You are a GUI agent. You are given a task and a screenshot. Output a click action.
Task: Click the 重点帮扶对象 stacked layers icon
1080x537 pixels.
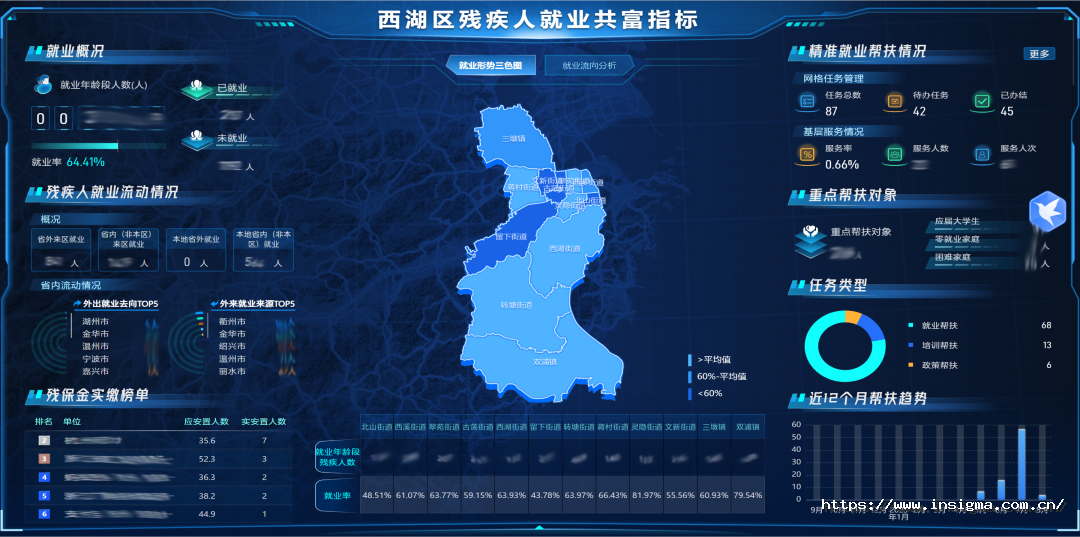click(x=810, y=238)
